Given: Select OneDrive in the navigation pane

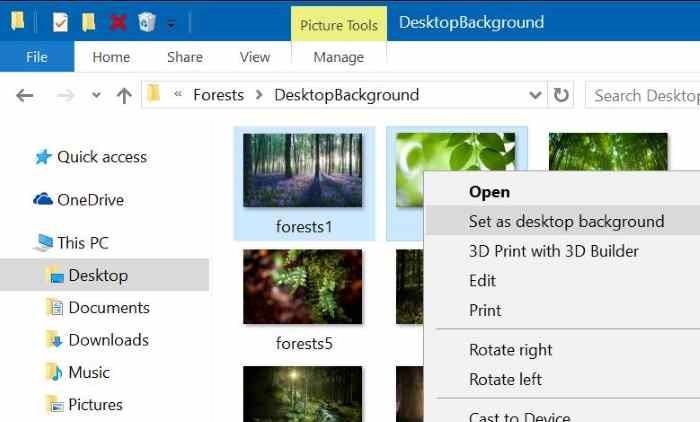Looking at the screenshot, I should [x=91, y=200].
